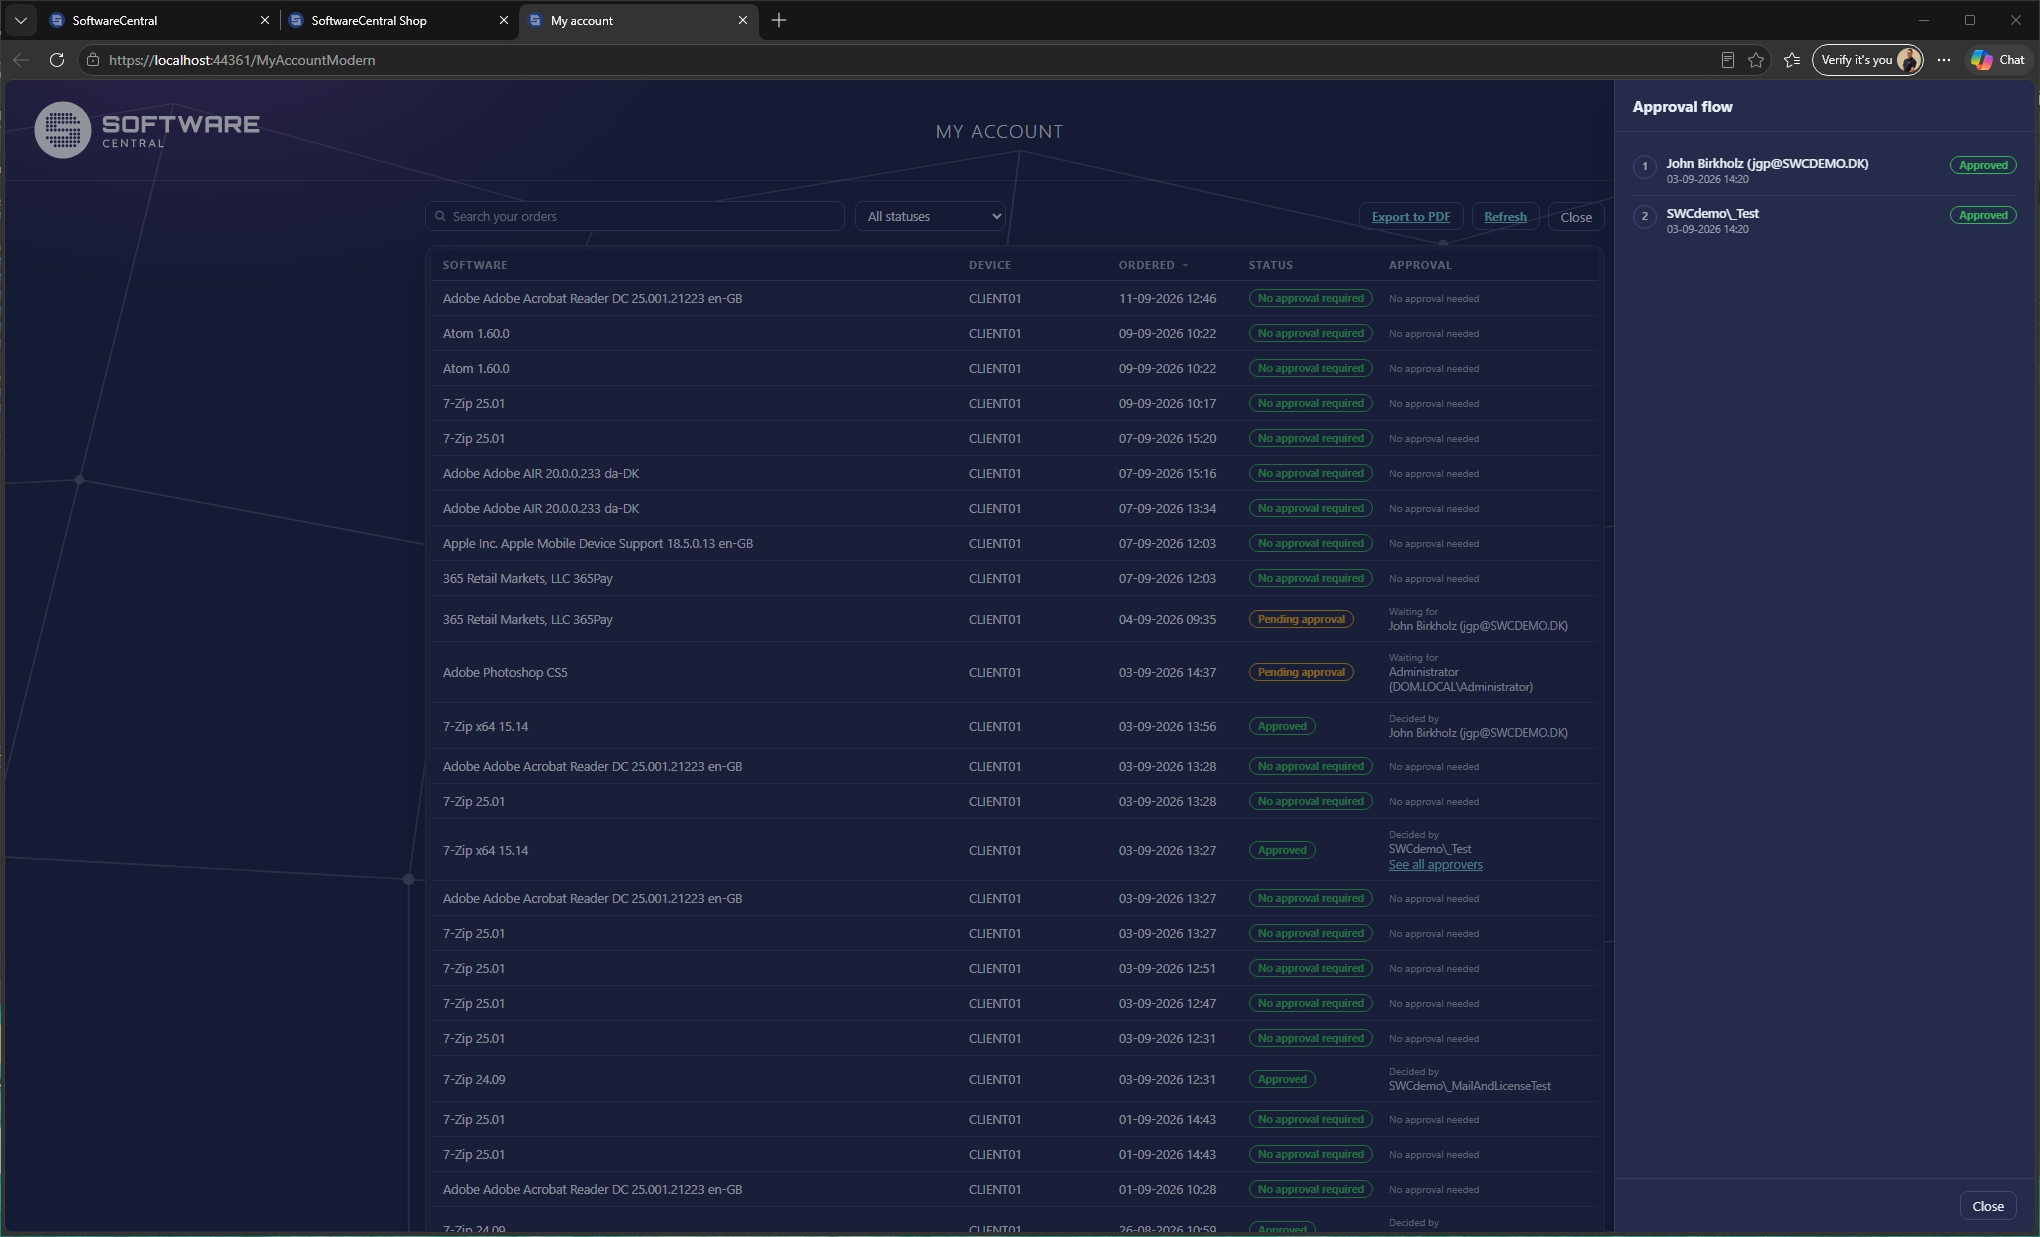Expand the tab search chevron
Screen dimensions: 2040x1237
(x=20, y=20)
